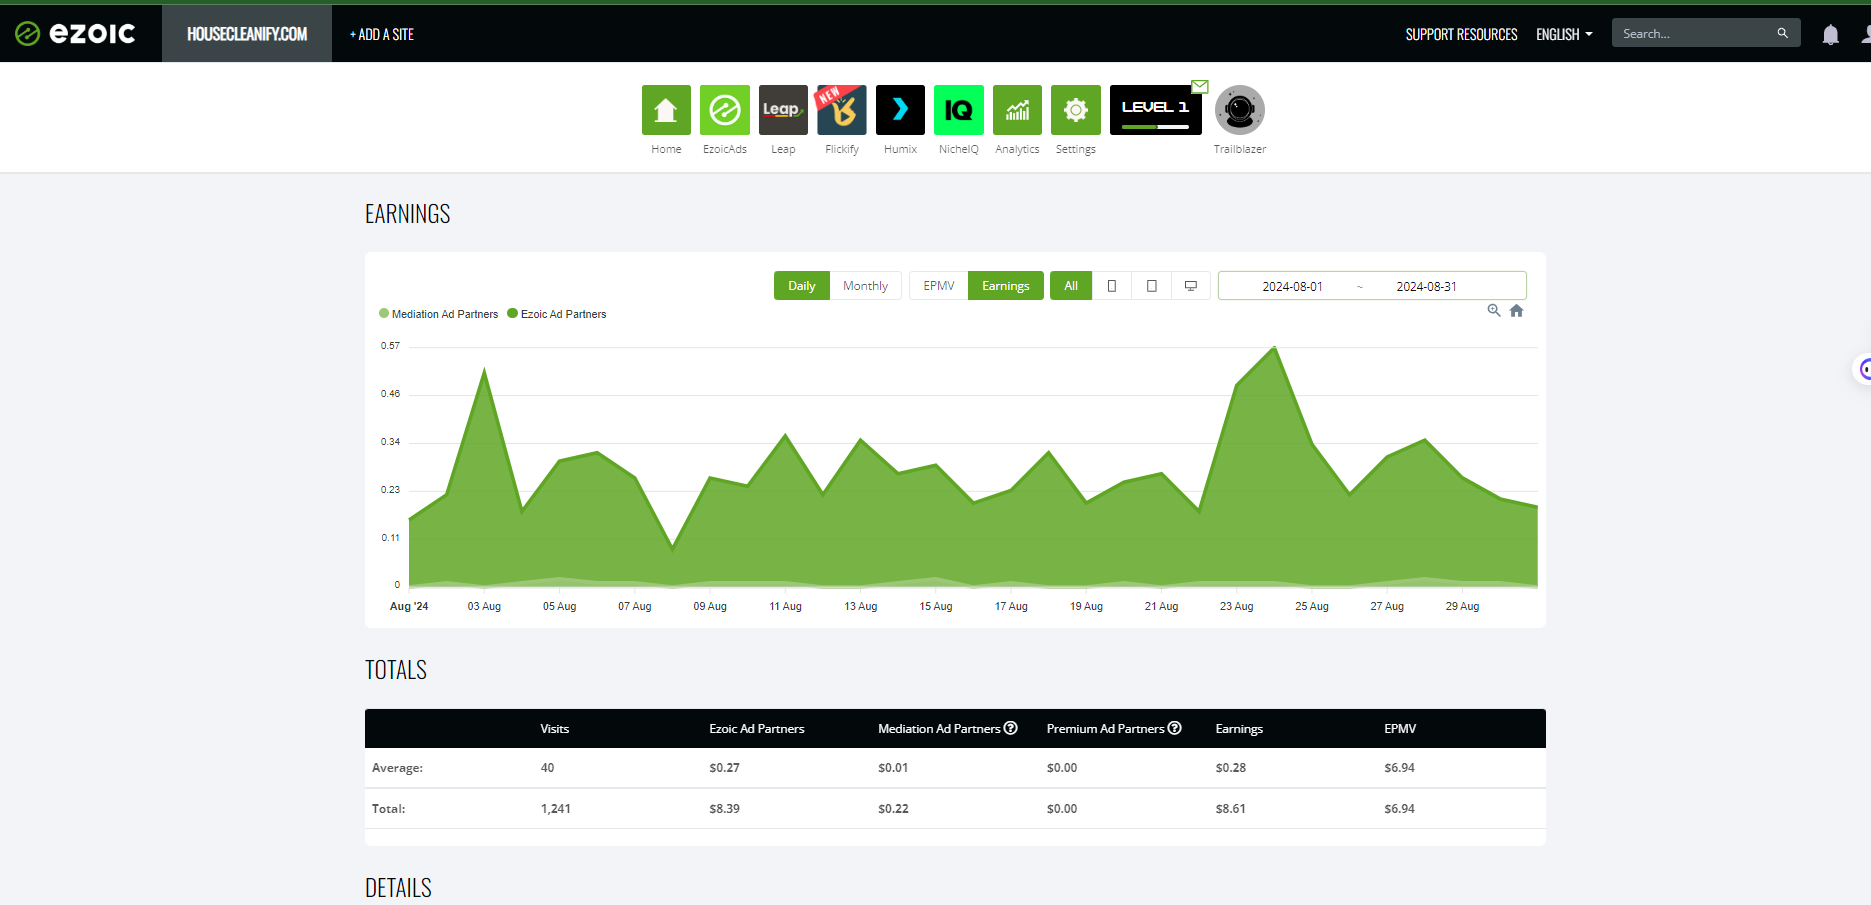
Task: Open the start date 2024-08-01 picker
Action: (1292, 286)
